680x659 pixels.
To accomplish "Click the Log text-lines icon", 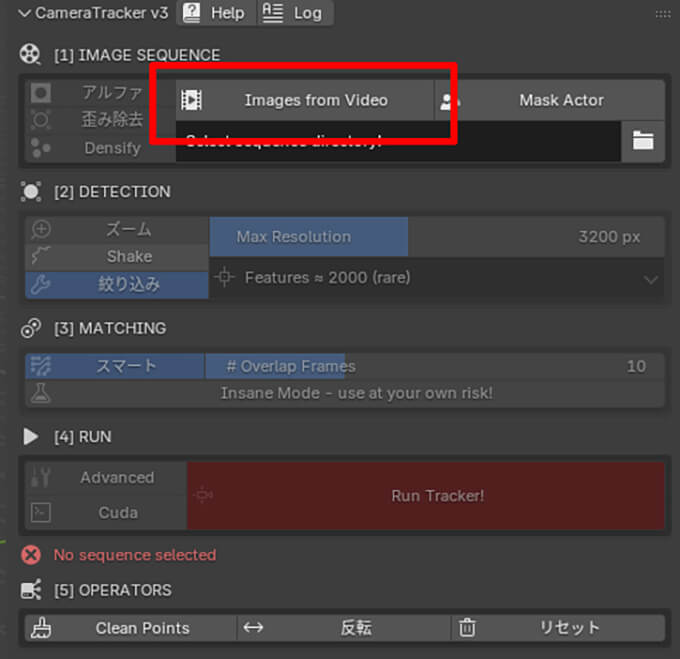I will click(273, 13).
